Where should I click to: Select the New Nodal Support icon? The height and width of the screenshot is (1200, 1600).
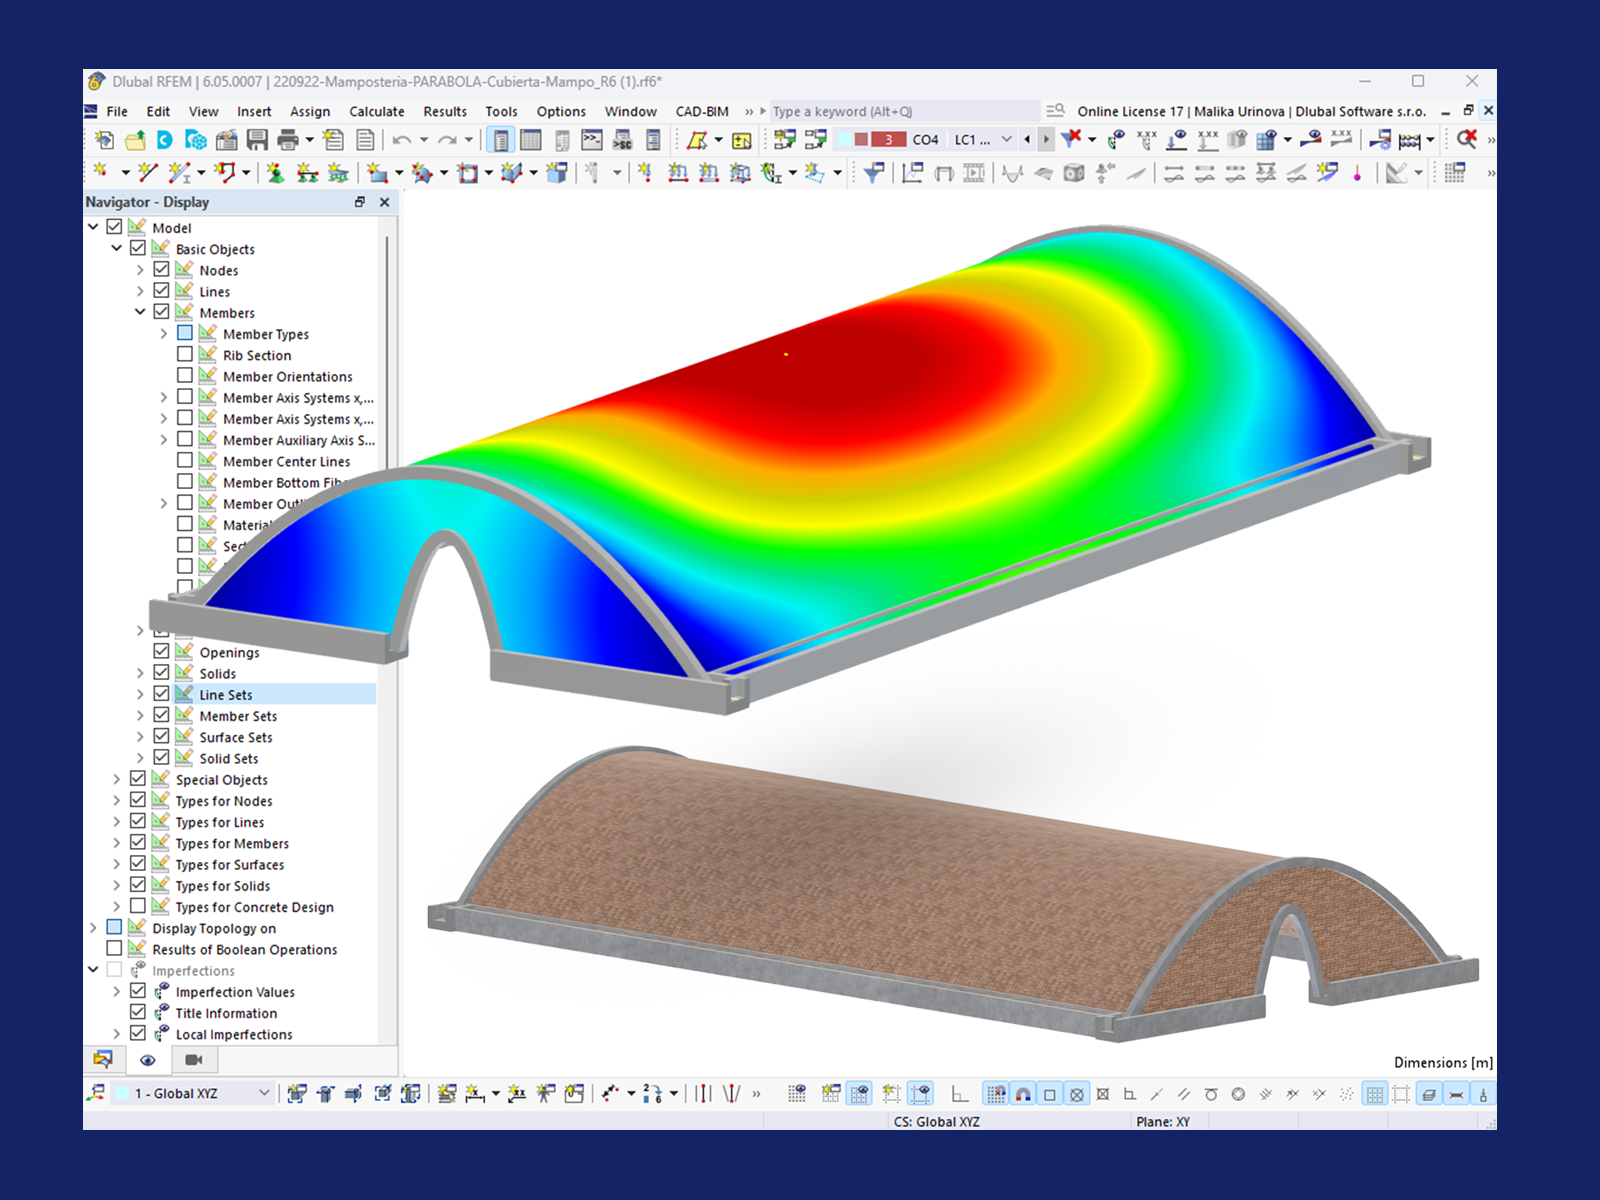coord(275,173)
